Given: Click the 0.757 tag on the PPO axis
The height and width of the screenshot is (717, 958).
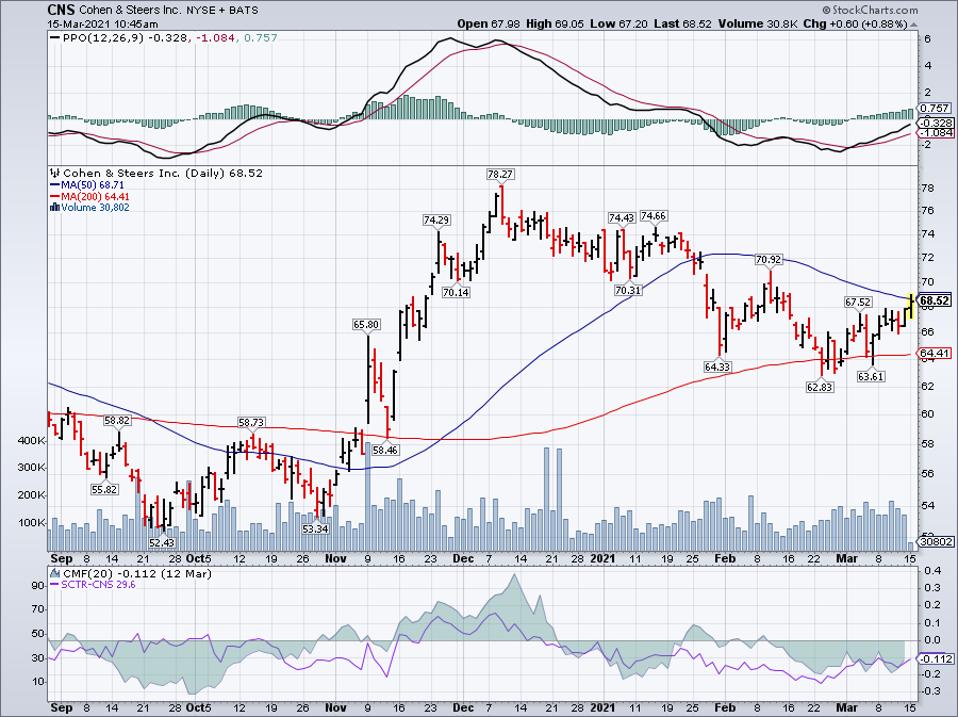Looking at the screenshot, I should click(x=935, y=108).
